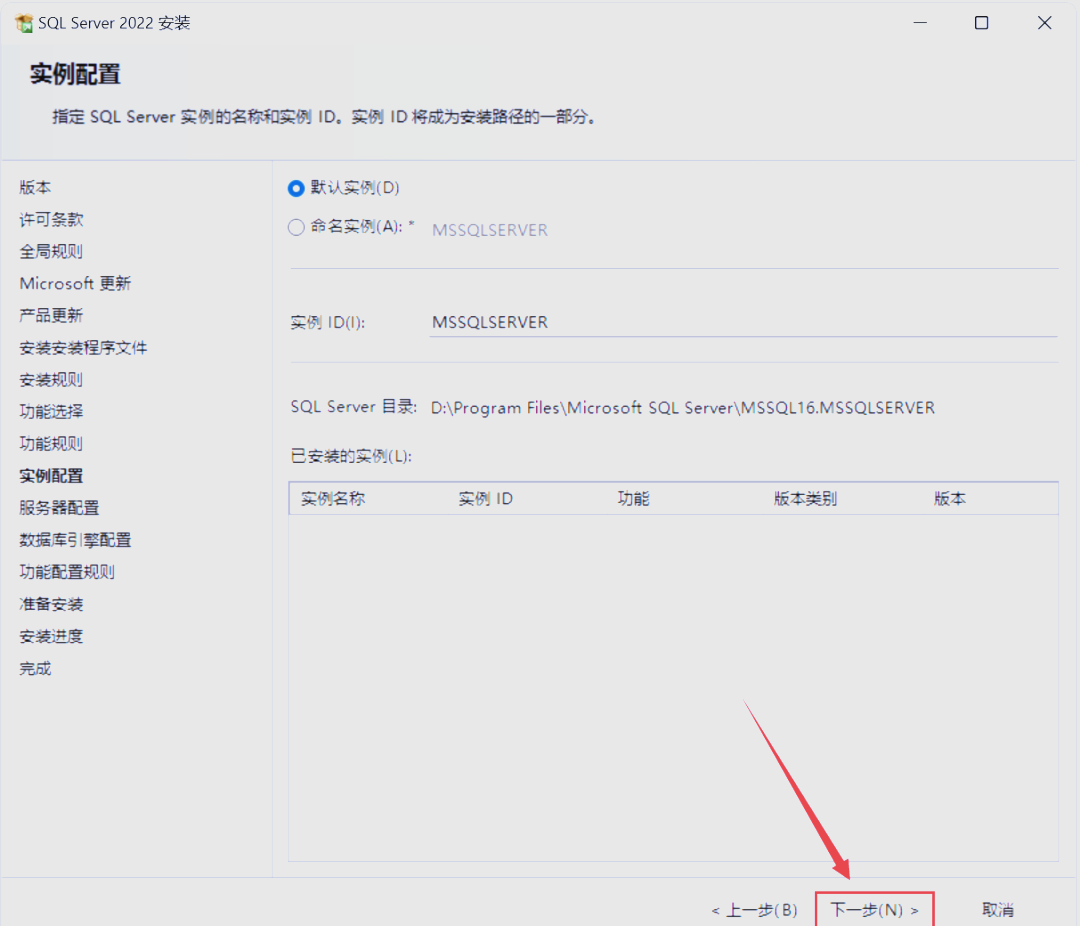Viewport: 1080px width, 926px height.
Task: Click the 已安装的实例(L) label
Action: [351, 456]
